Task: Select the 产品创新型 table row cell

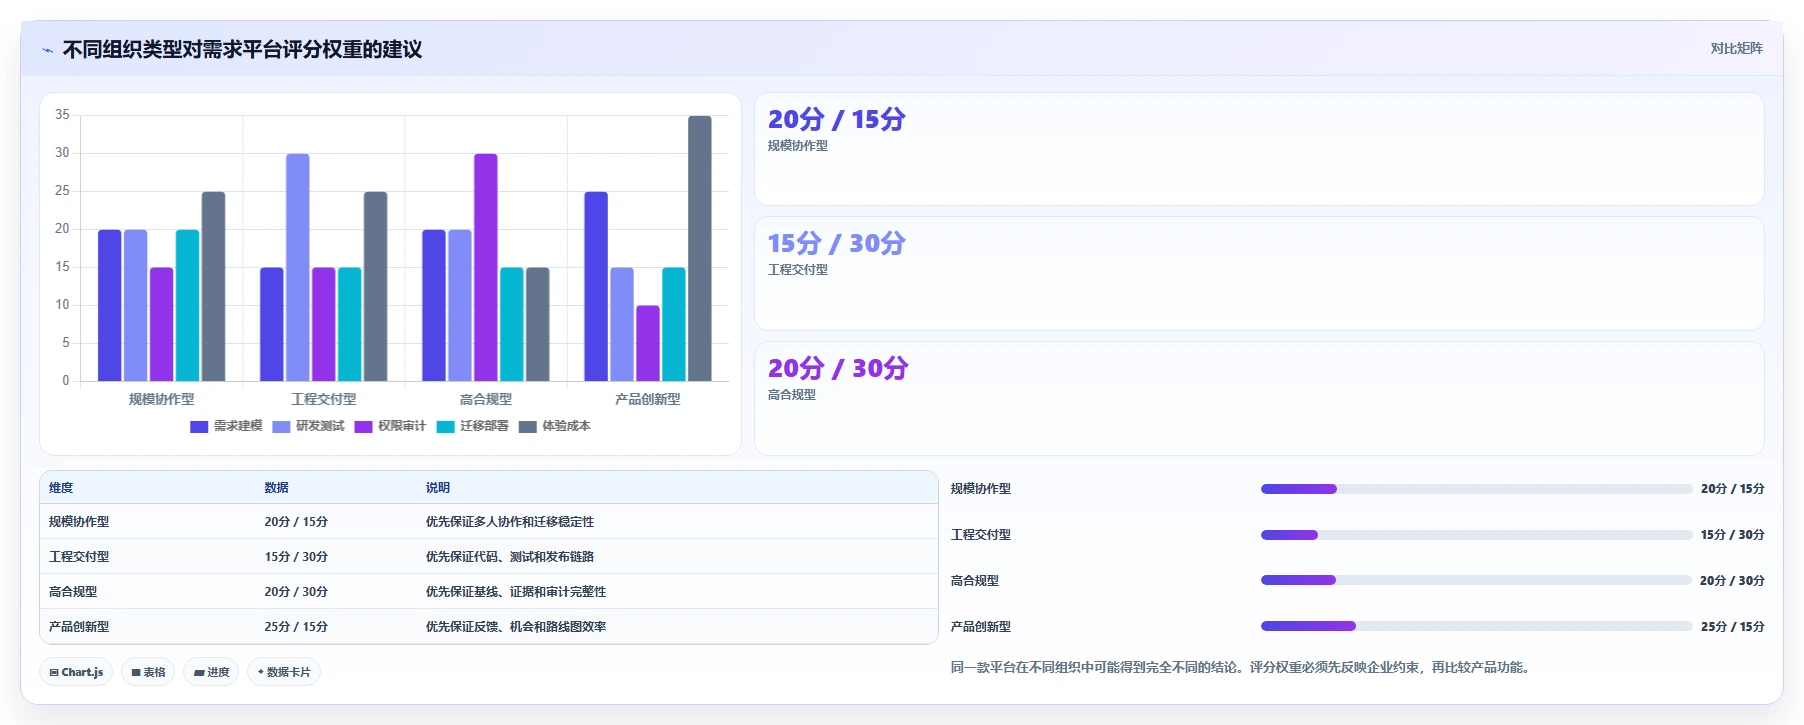Action: tap(79, 627)
